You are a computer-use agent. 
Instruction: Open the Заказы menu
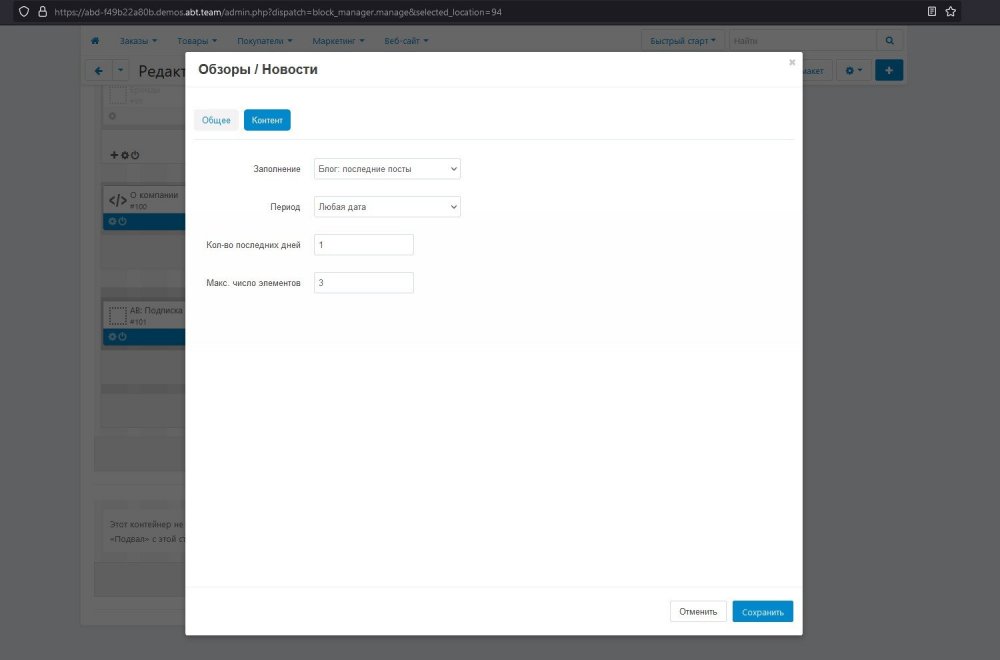coord(137,41)
